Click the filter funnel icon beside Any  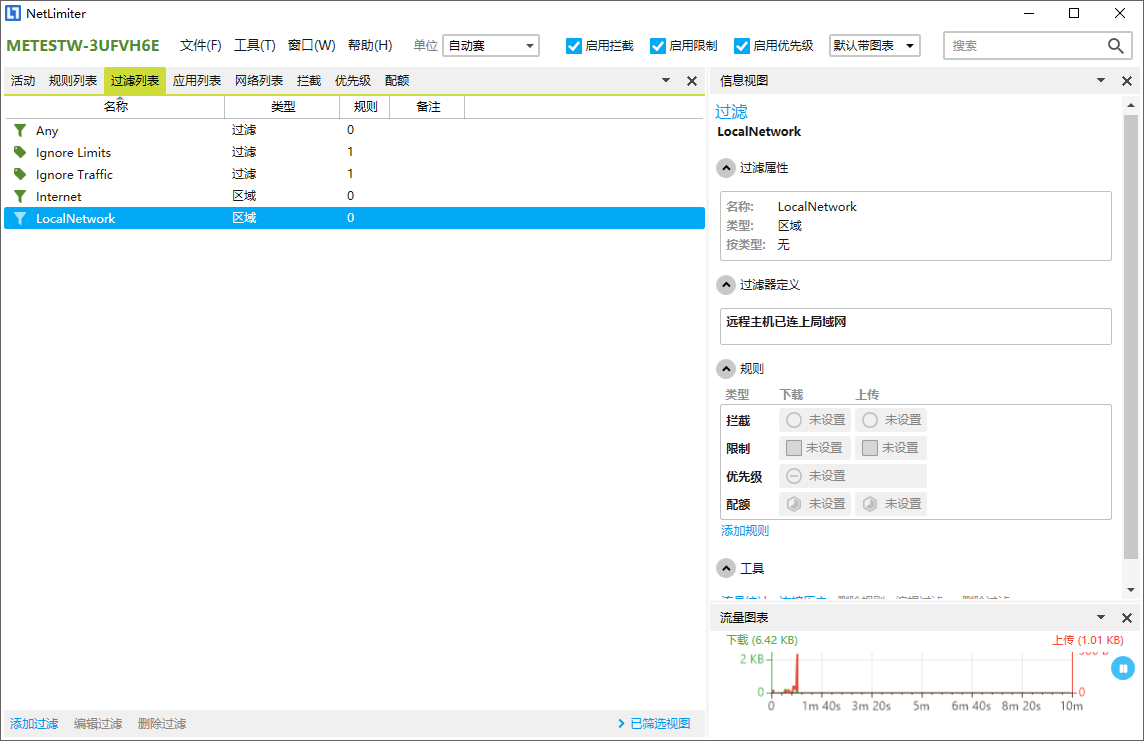pos(20,131)
